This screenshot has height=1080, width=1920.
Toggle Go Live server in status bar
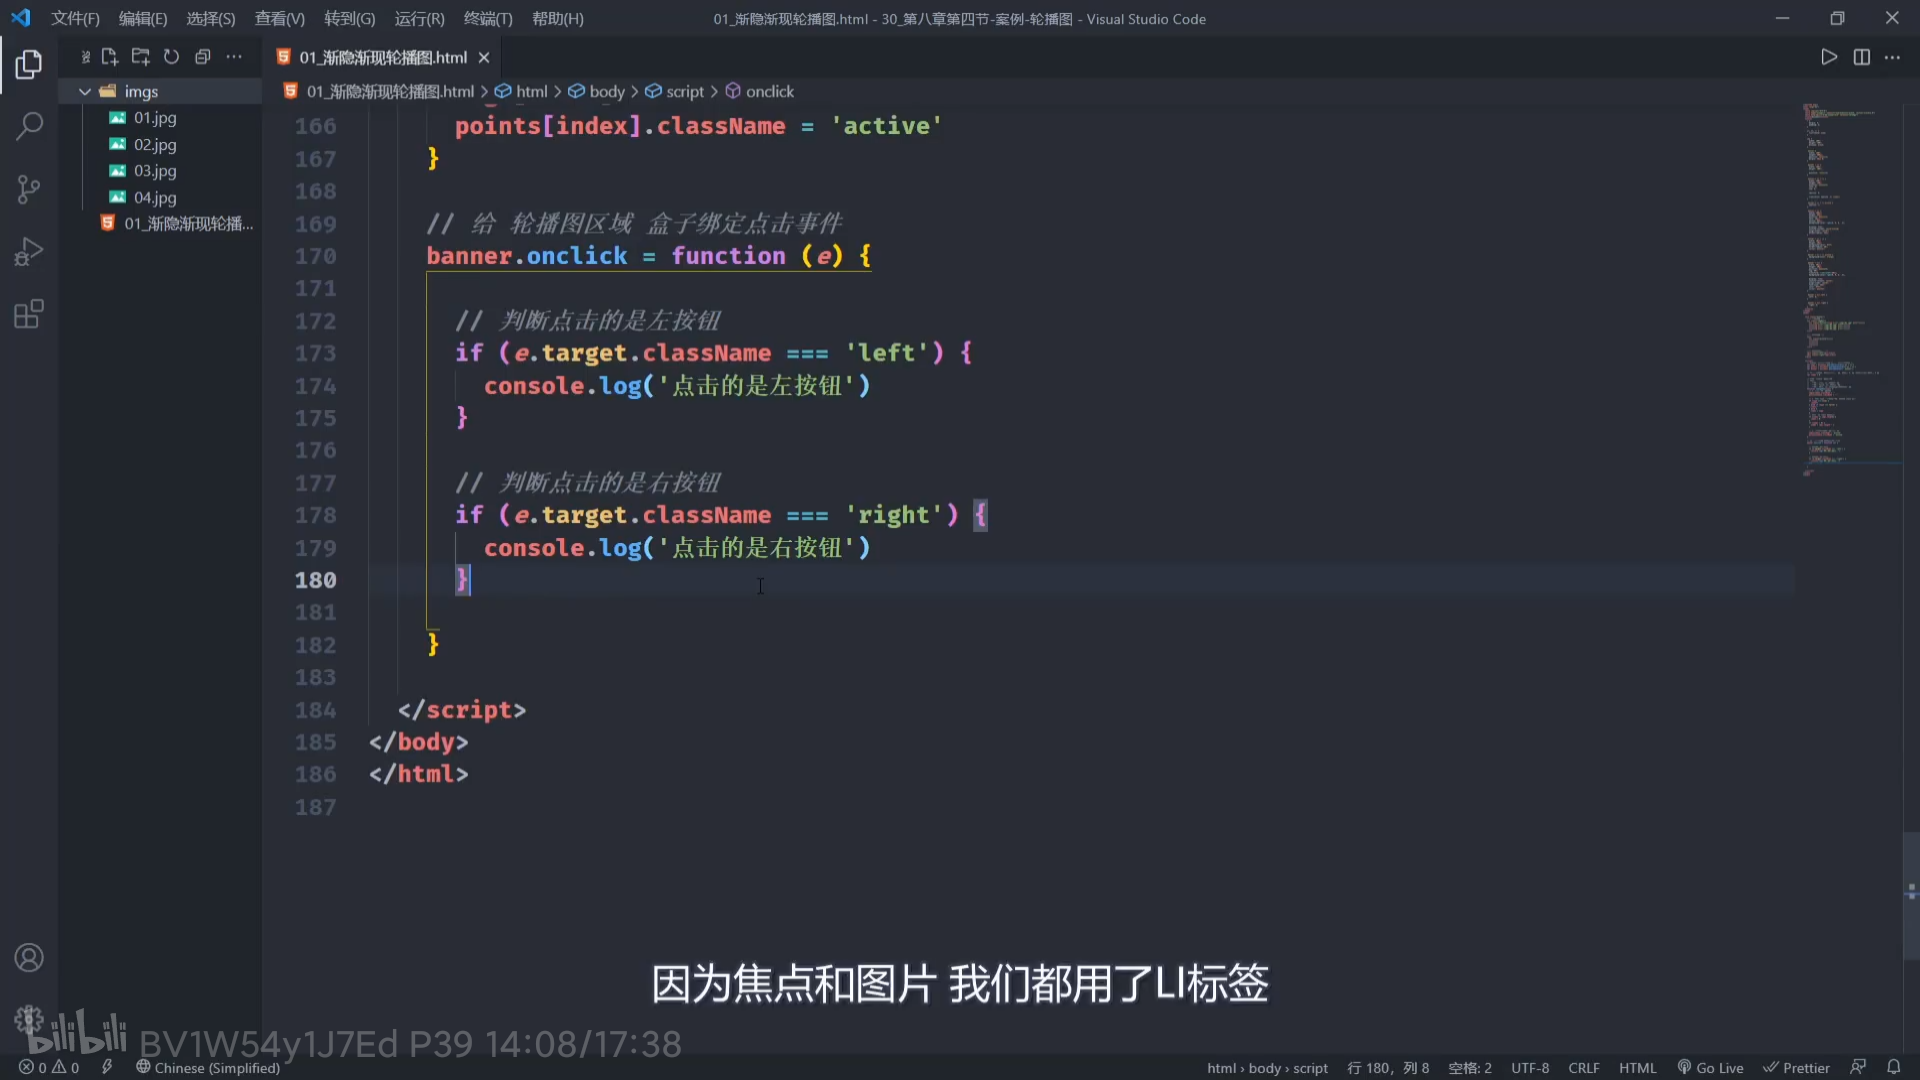1710,1067
